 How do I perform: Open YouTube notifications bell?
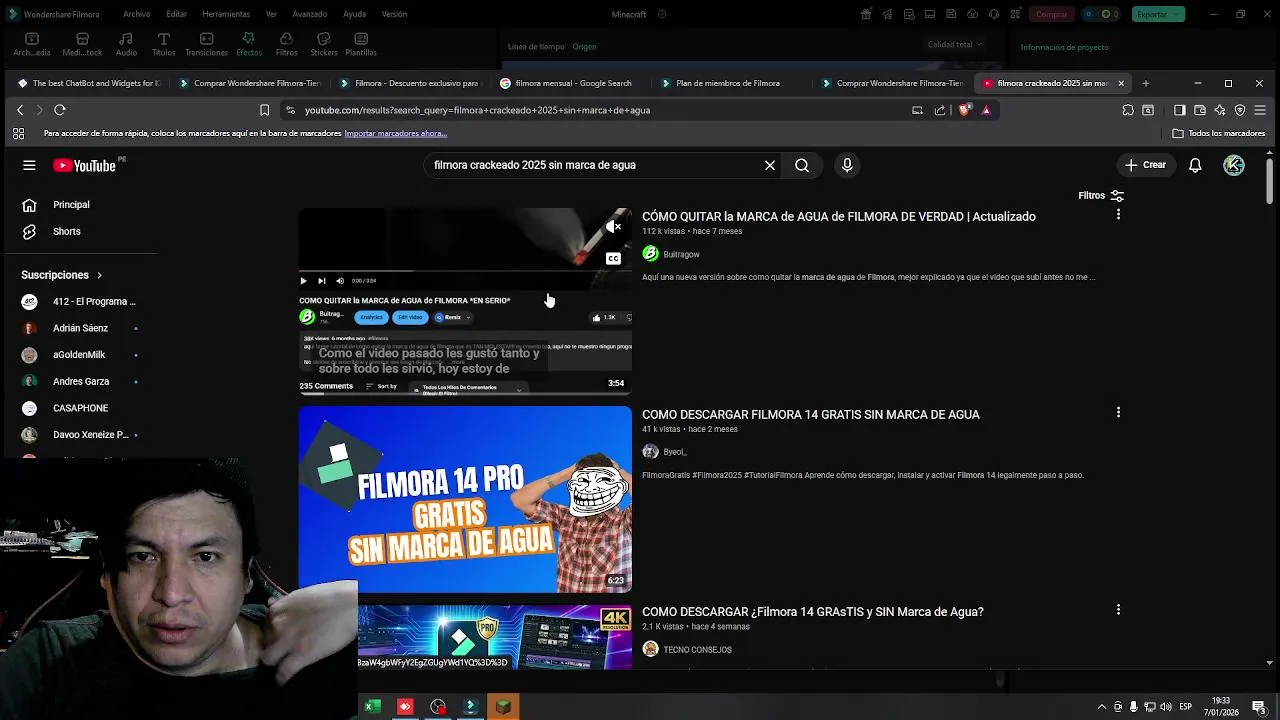point(1195,165)
